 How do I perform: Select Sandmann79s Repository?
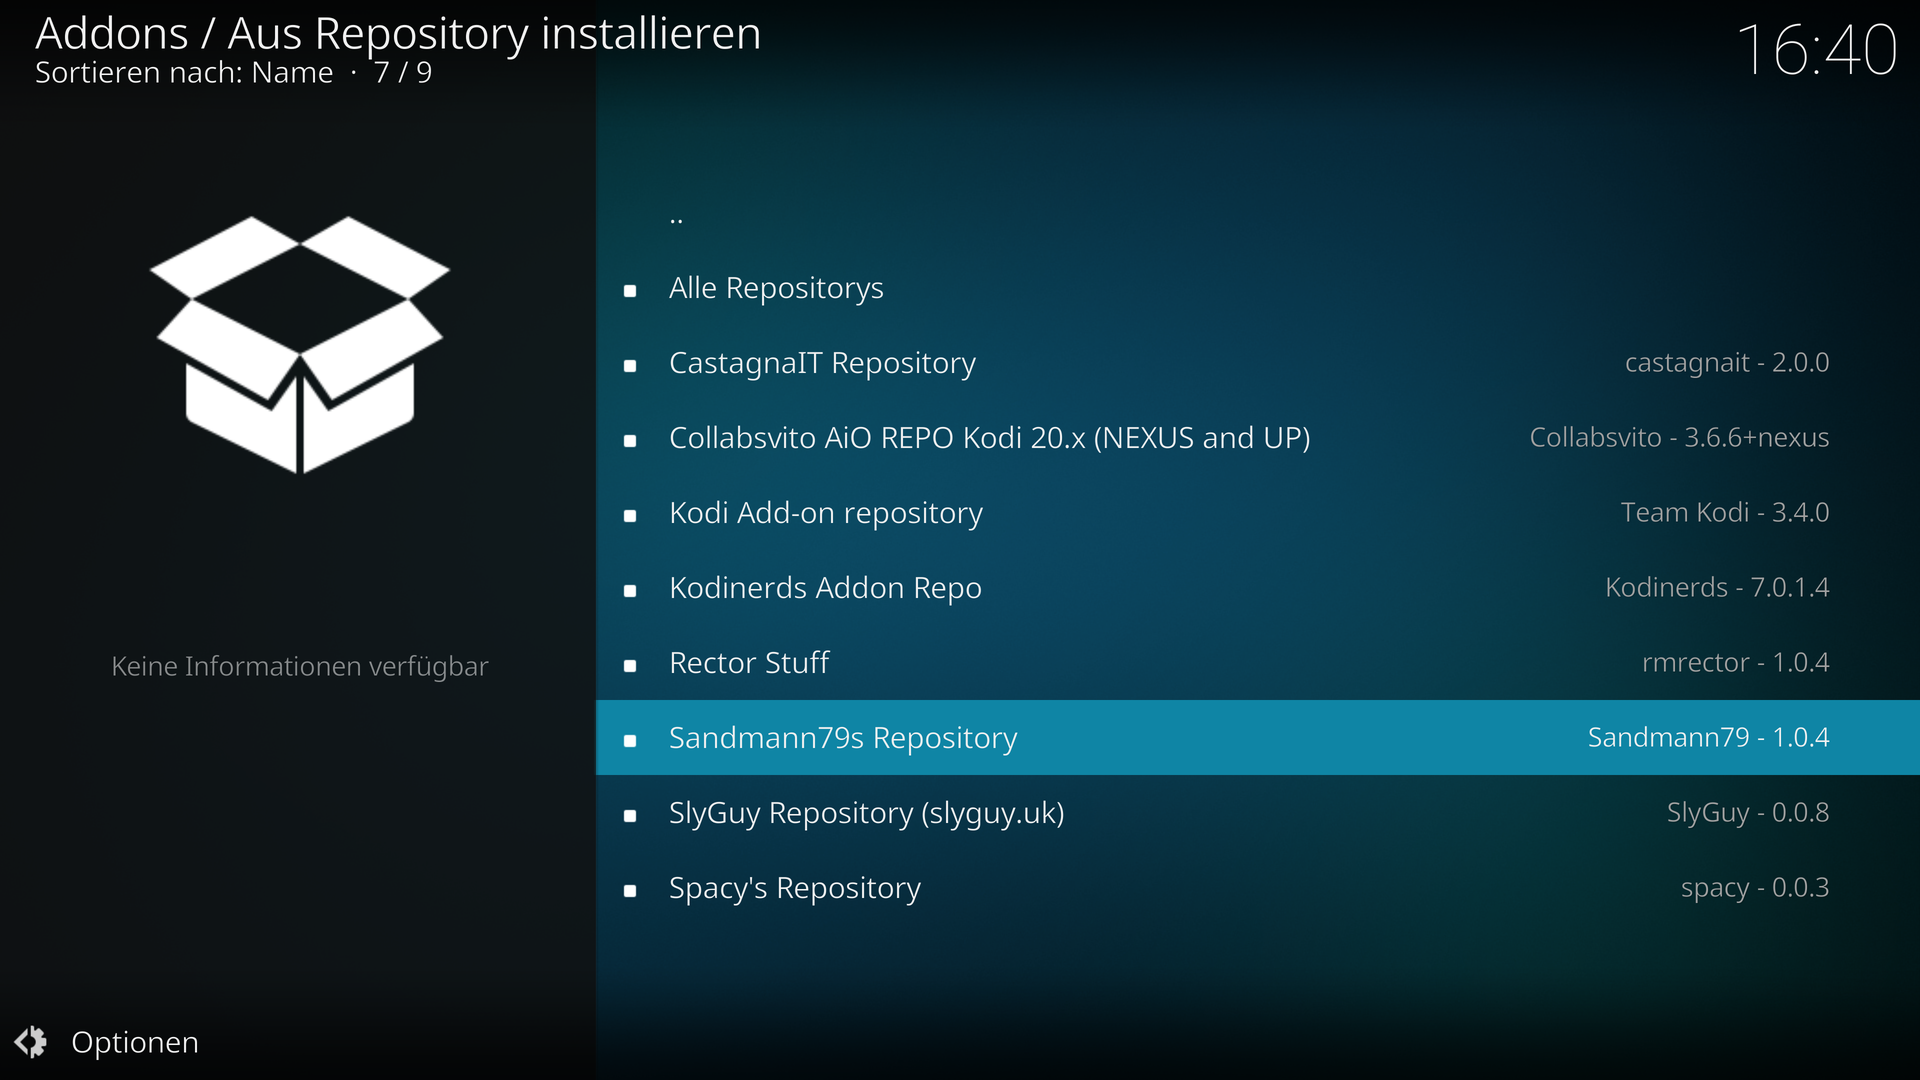[1257, 738]
